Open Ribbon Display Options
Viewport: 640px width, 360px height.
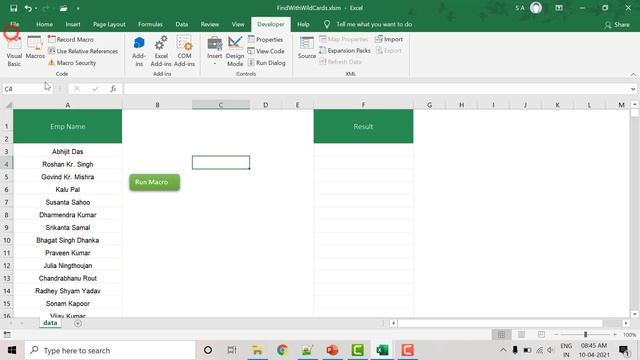(559, 8)
